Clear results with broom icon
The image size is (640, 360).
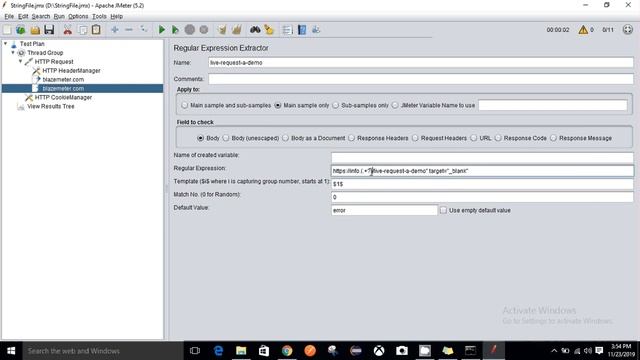coord(222,30)
